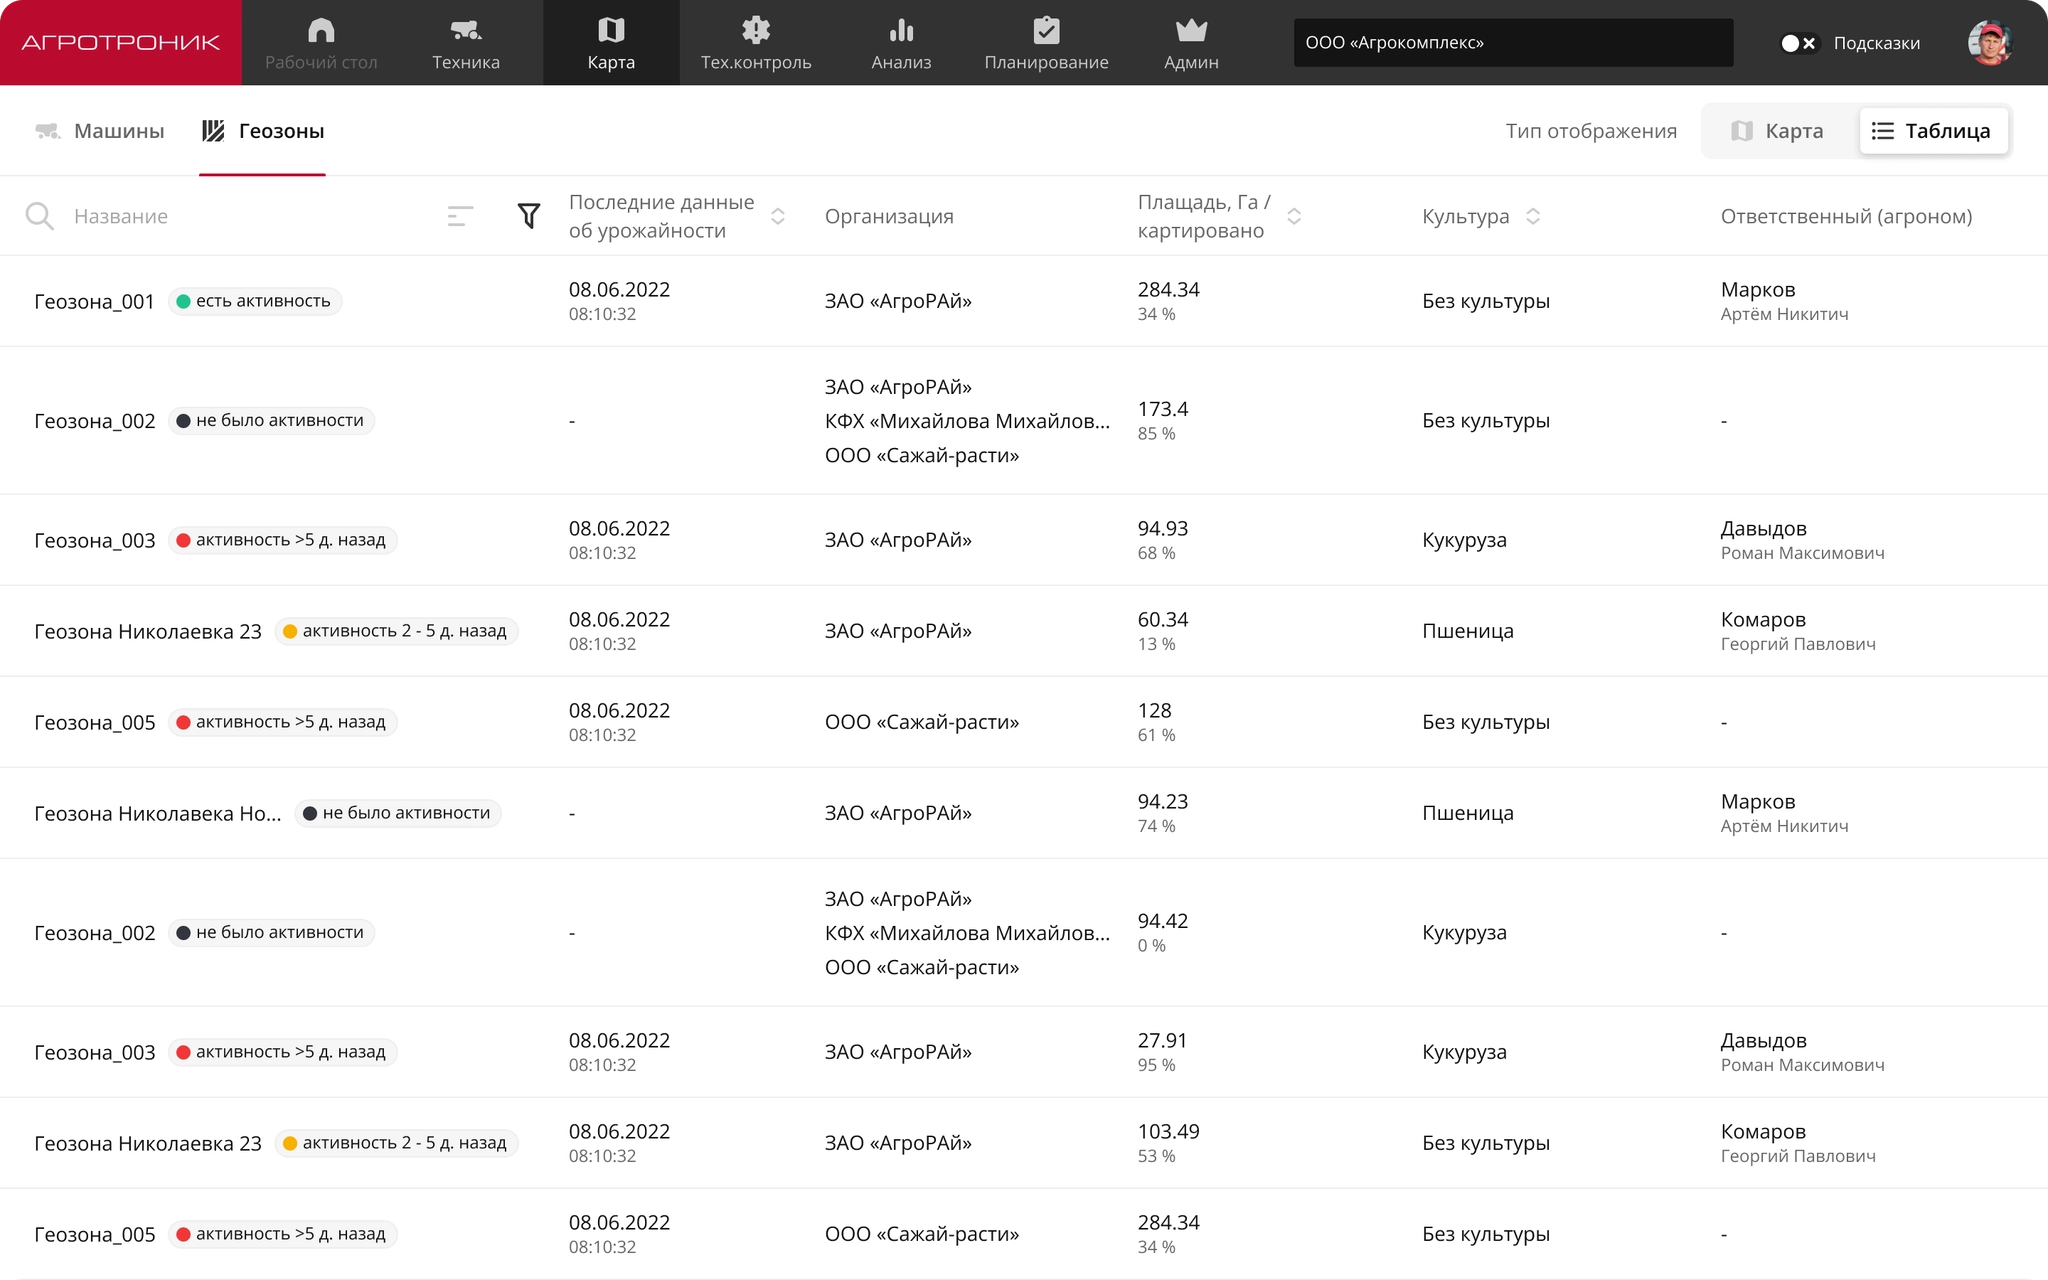Open the Геозона_001 row
The image size is (2048, 1280).
(x=1024, y=301)
